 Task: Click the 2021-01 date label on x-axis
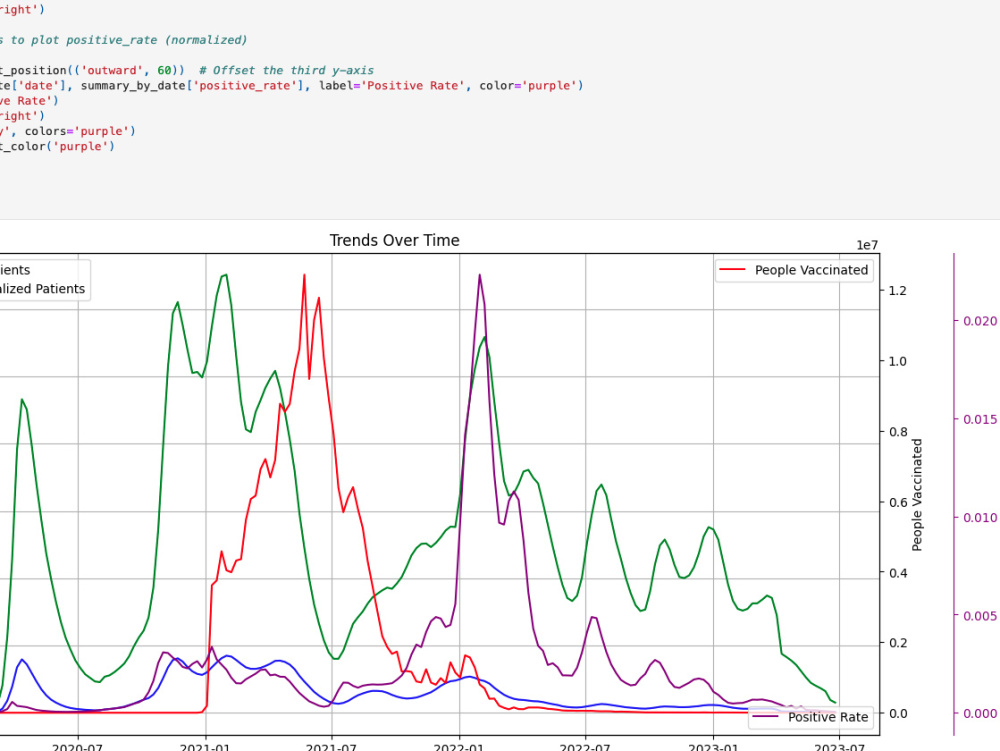[205, 747]
